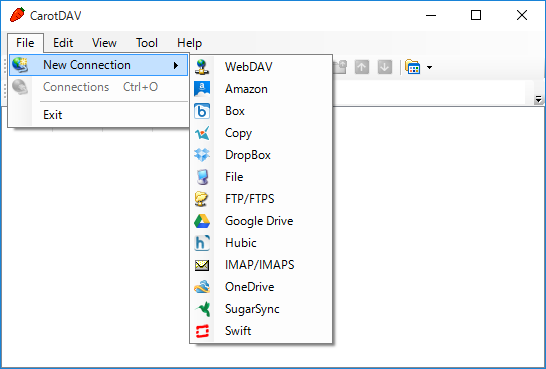Click the CarotDAV carrot icon in title bar

tap(17, 15)
